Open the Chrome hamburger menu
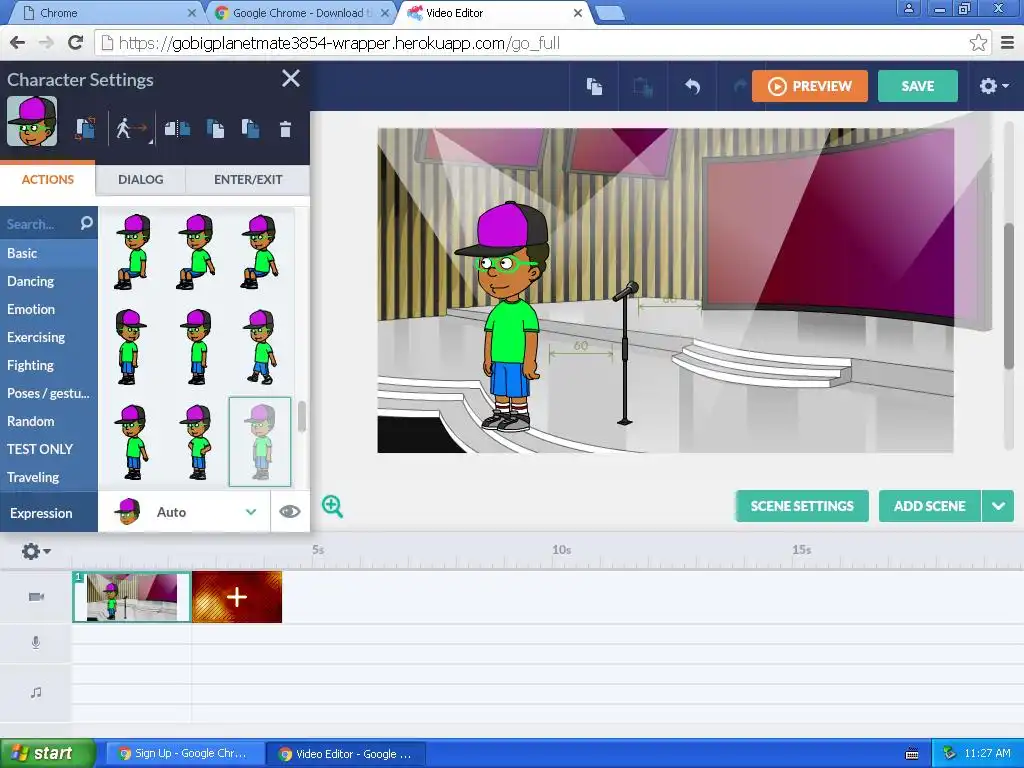 1007,42
